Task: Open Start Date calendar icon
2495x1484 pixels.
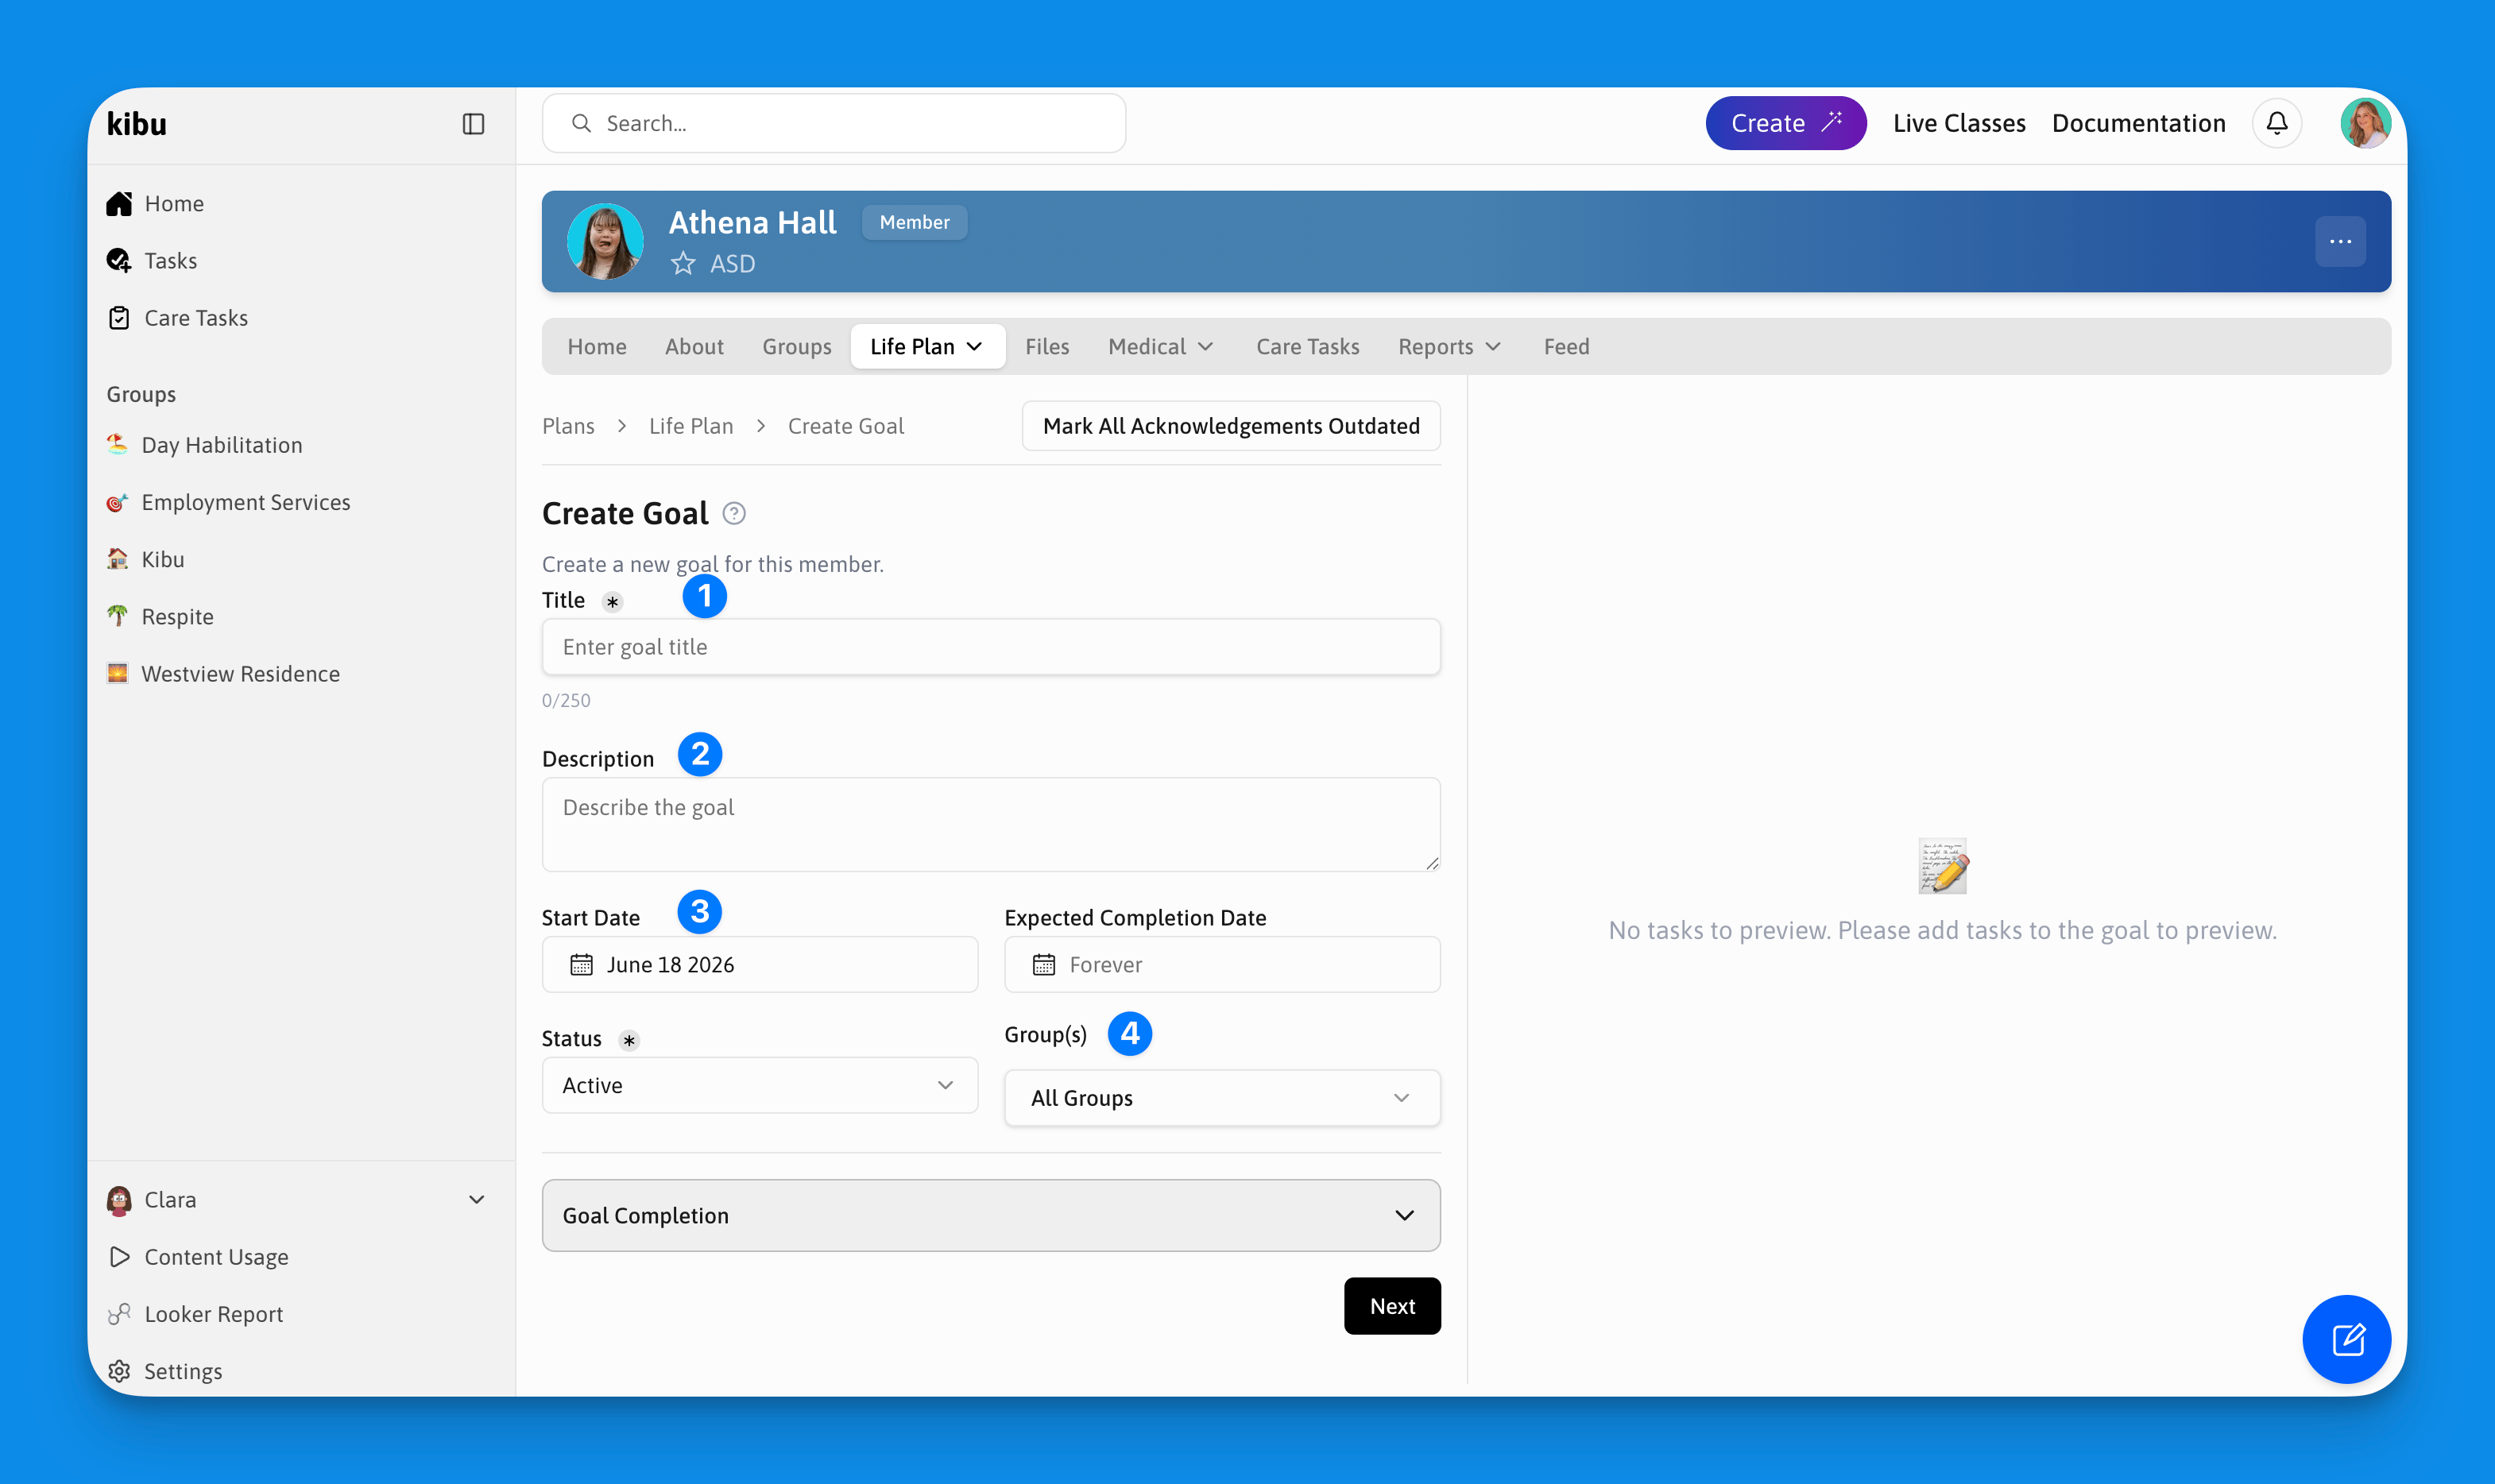Action: pyautogui.click(x=581, y=965)
